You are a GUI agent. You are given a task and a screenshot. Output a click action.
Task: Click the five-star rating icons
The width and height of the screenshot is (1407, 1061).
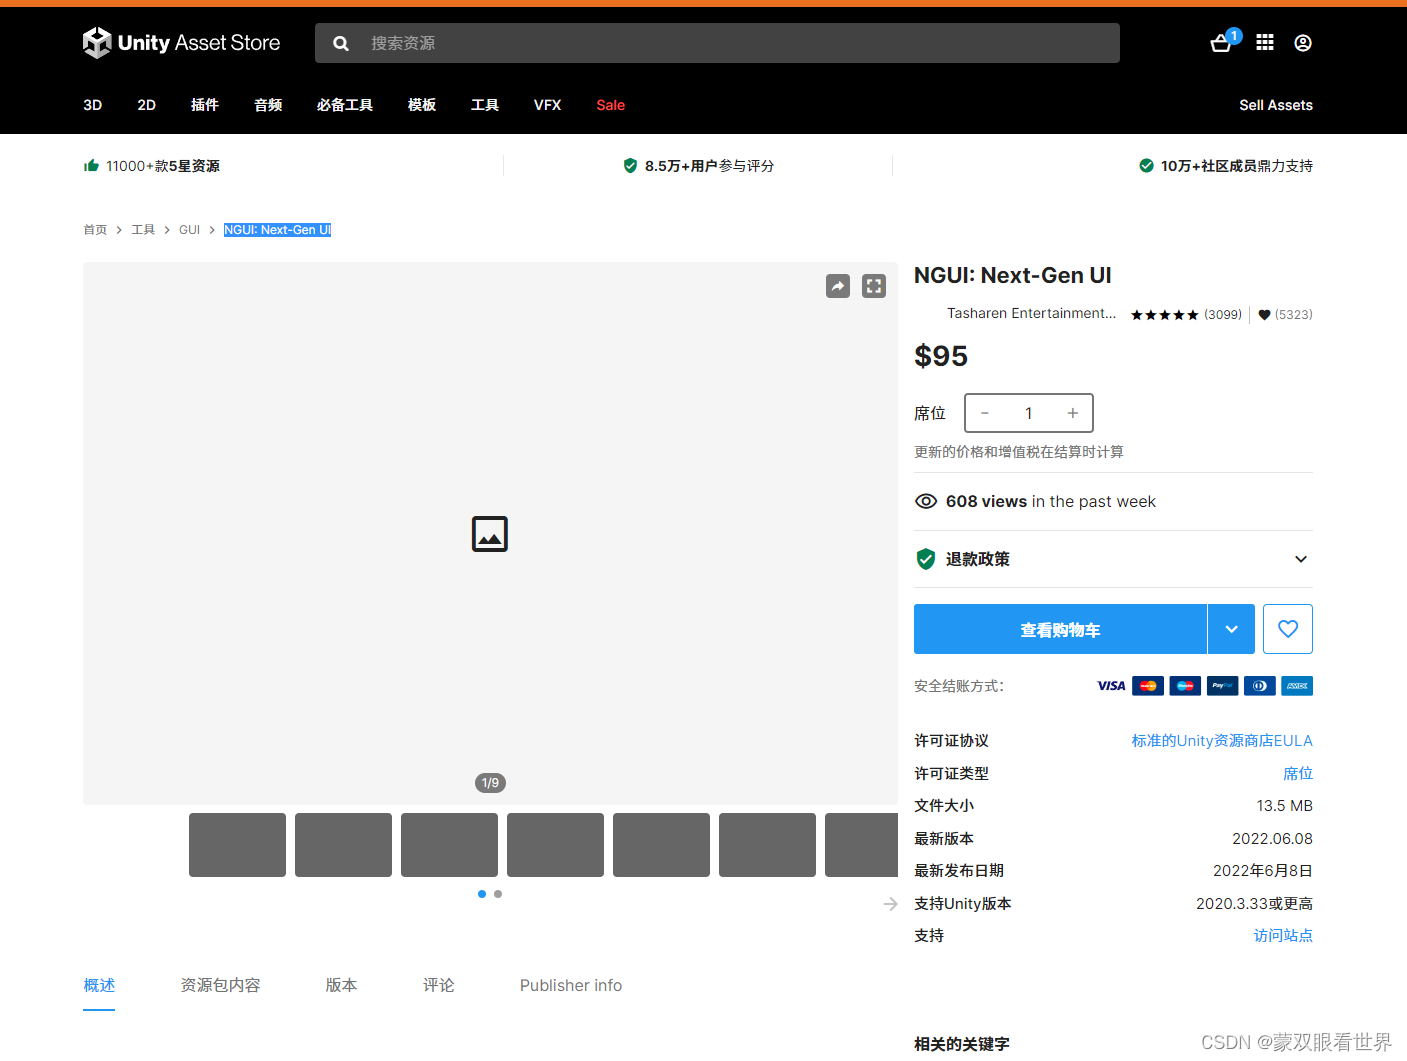pos(1165,314)
